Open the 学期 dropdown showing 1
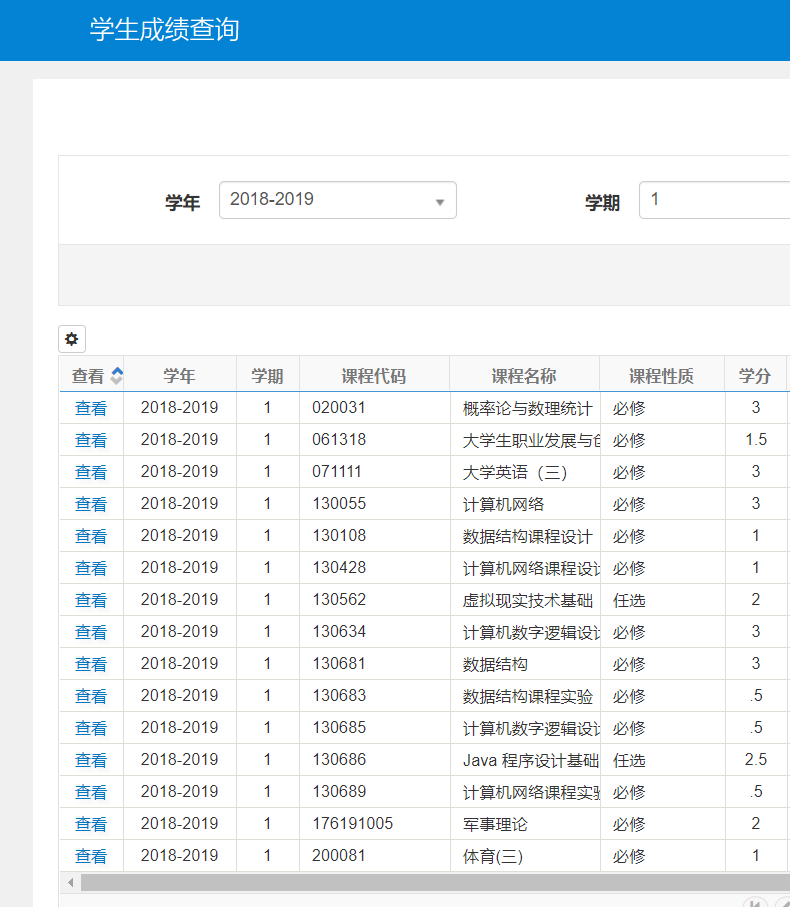Image resolution: width=790 pixels, height=907 pixels. pyautogui.click(x=714, y=200)
